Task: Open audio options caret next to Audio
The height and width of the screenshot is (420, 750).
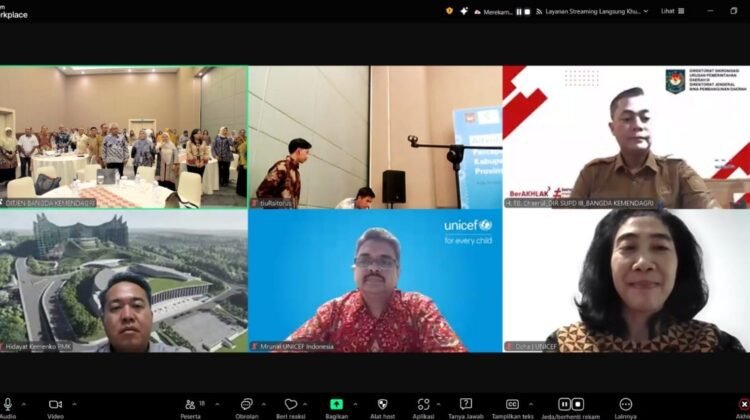Action: click(24, 405)
